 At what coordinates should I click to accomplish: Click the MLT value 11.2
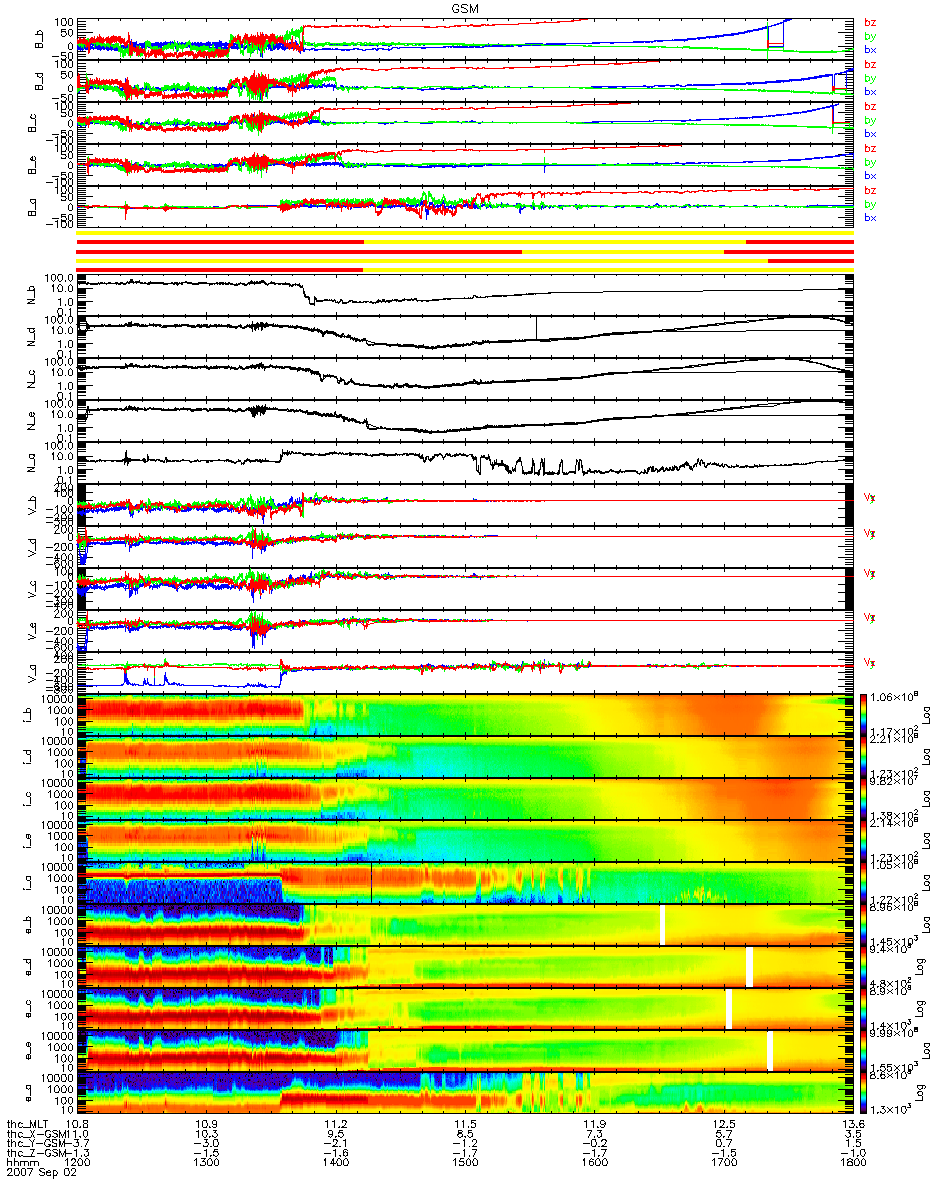[336, 1124]
